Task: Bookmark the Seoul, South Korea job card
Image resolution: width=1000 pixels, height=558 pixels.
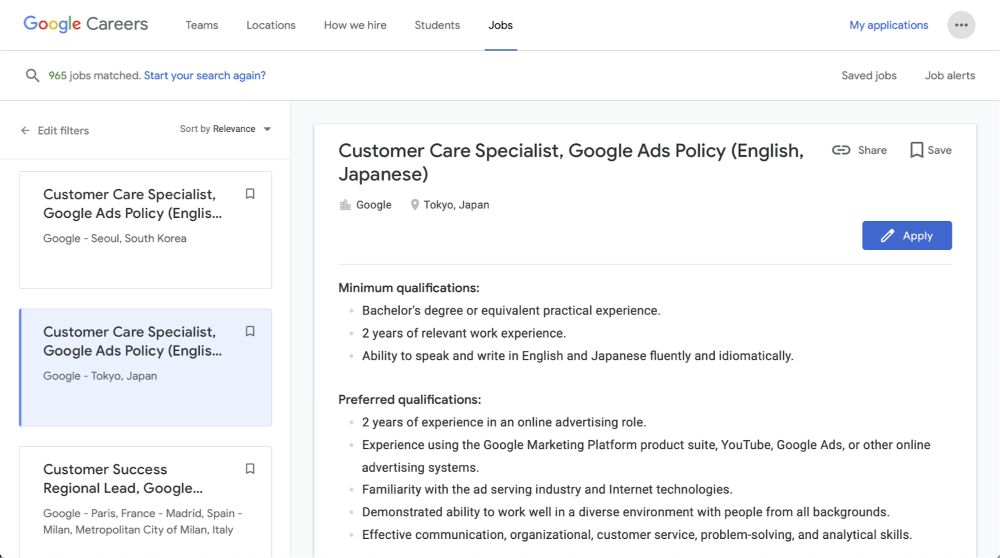Action: [250, 194]
